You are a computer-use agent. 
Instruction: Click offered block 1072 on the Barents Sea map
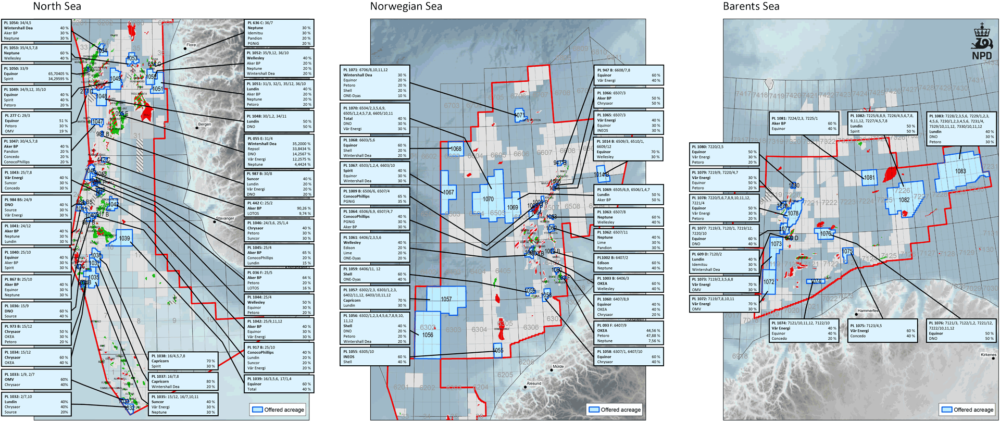(768, 281)
